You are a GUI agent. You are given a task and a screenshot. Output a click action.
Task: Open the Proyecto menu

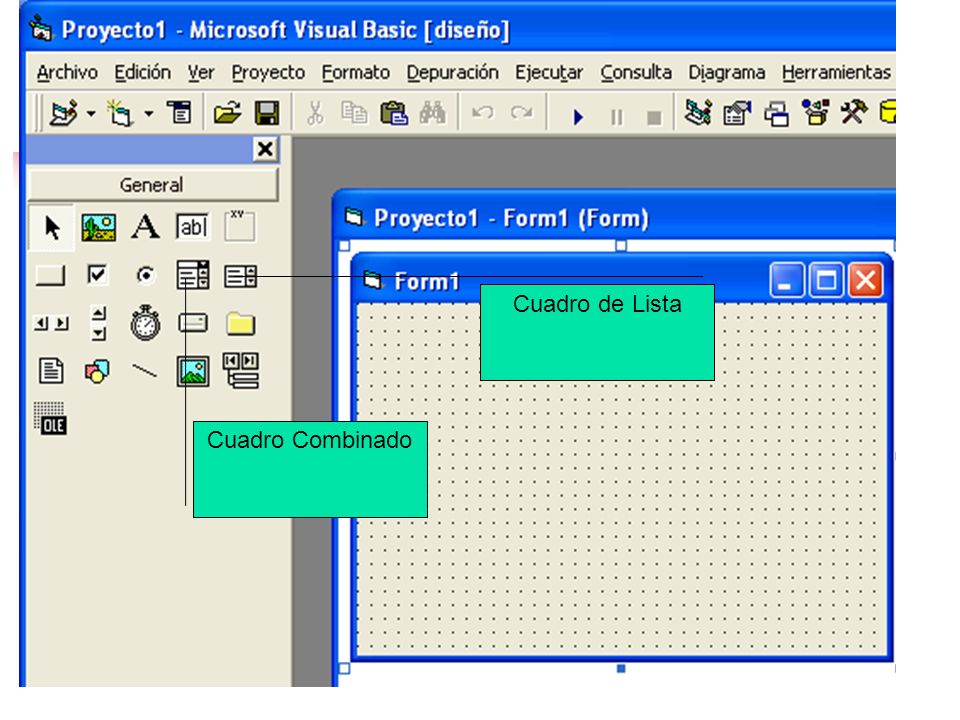coord(268,72)
